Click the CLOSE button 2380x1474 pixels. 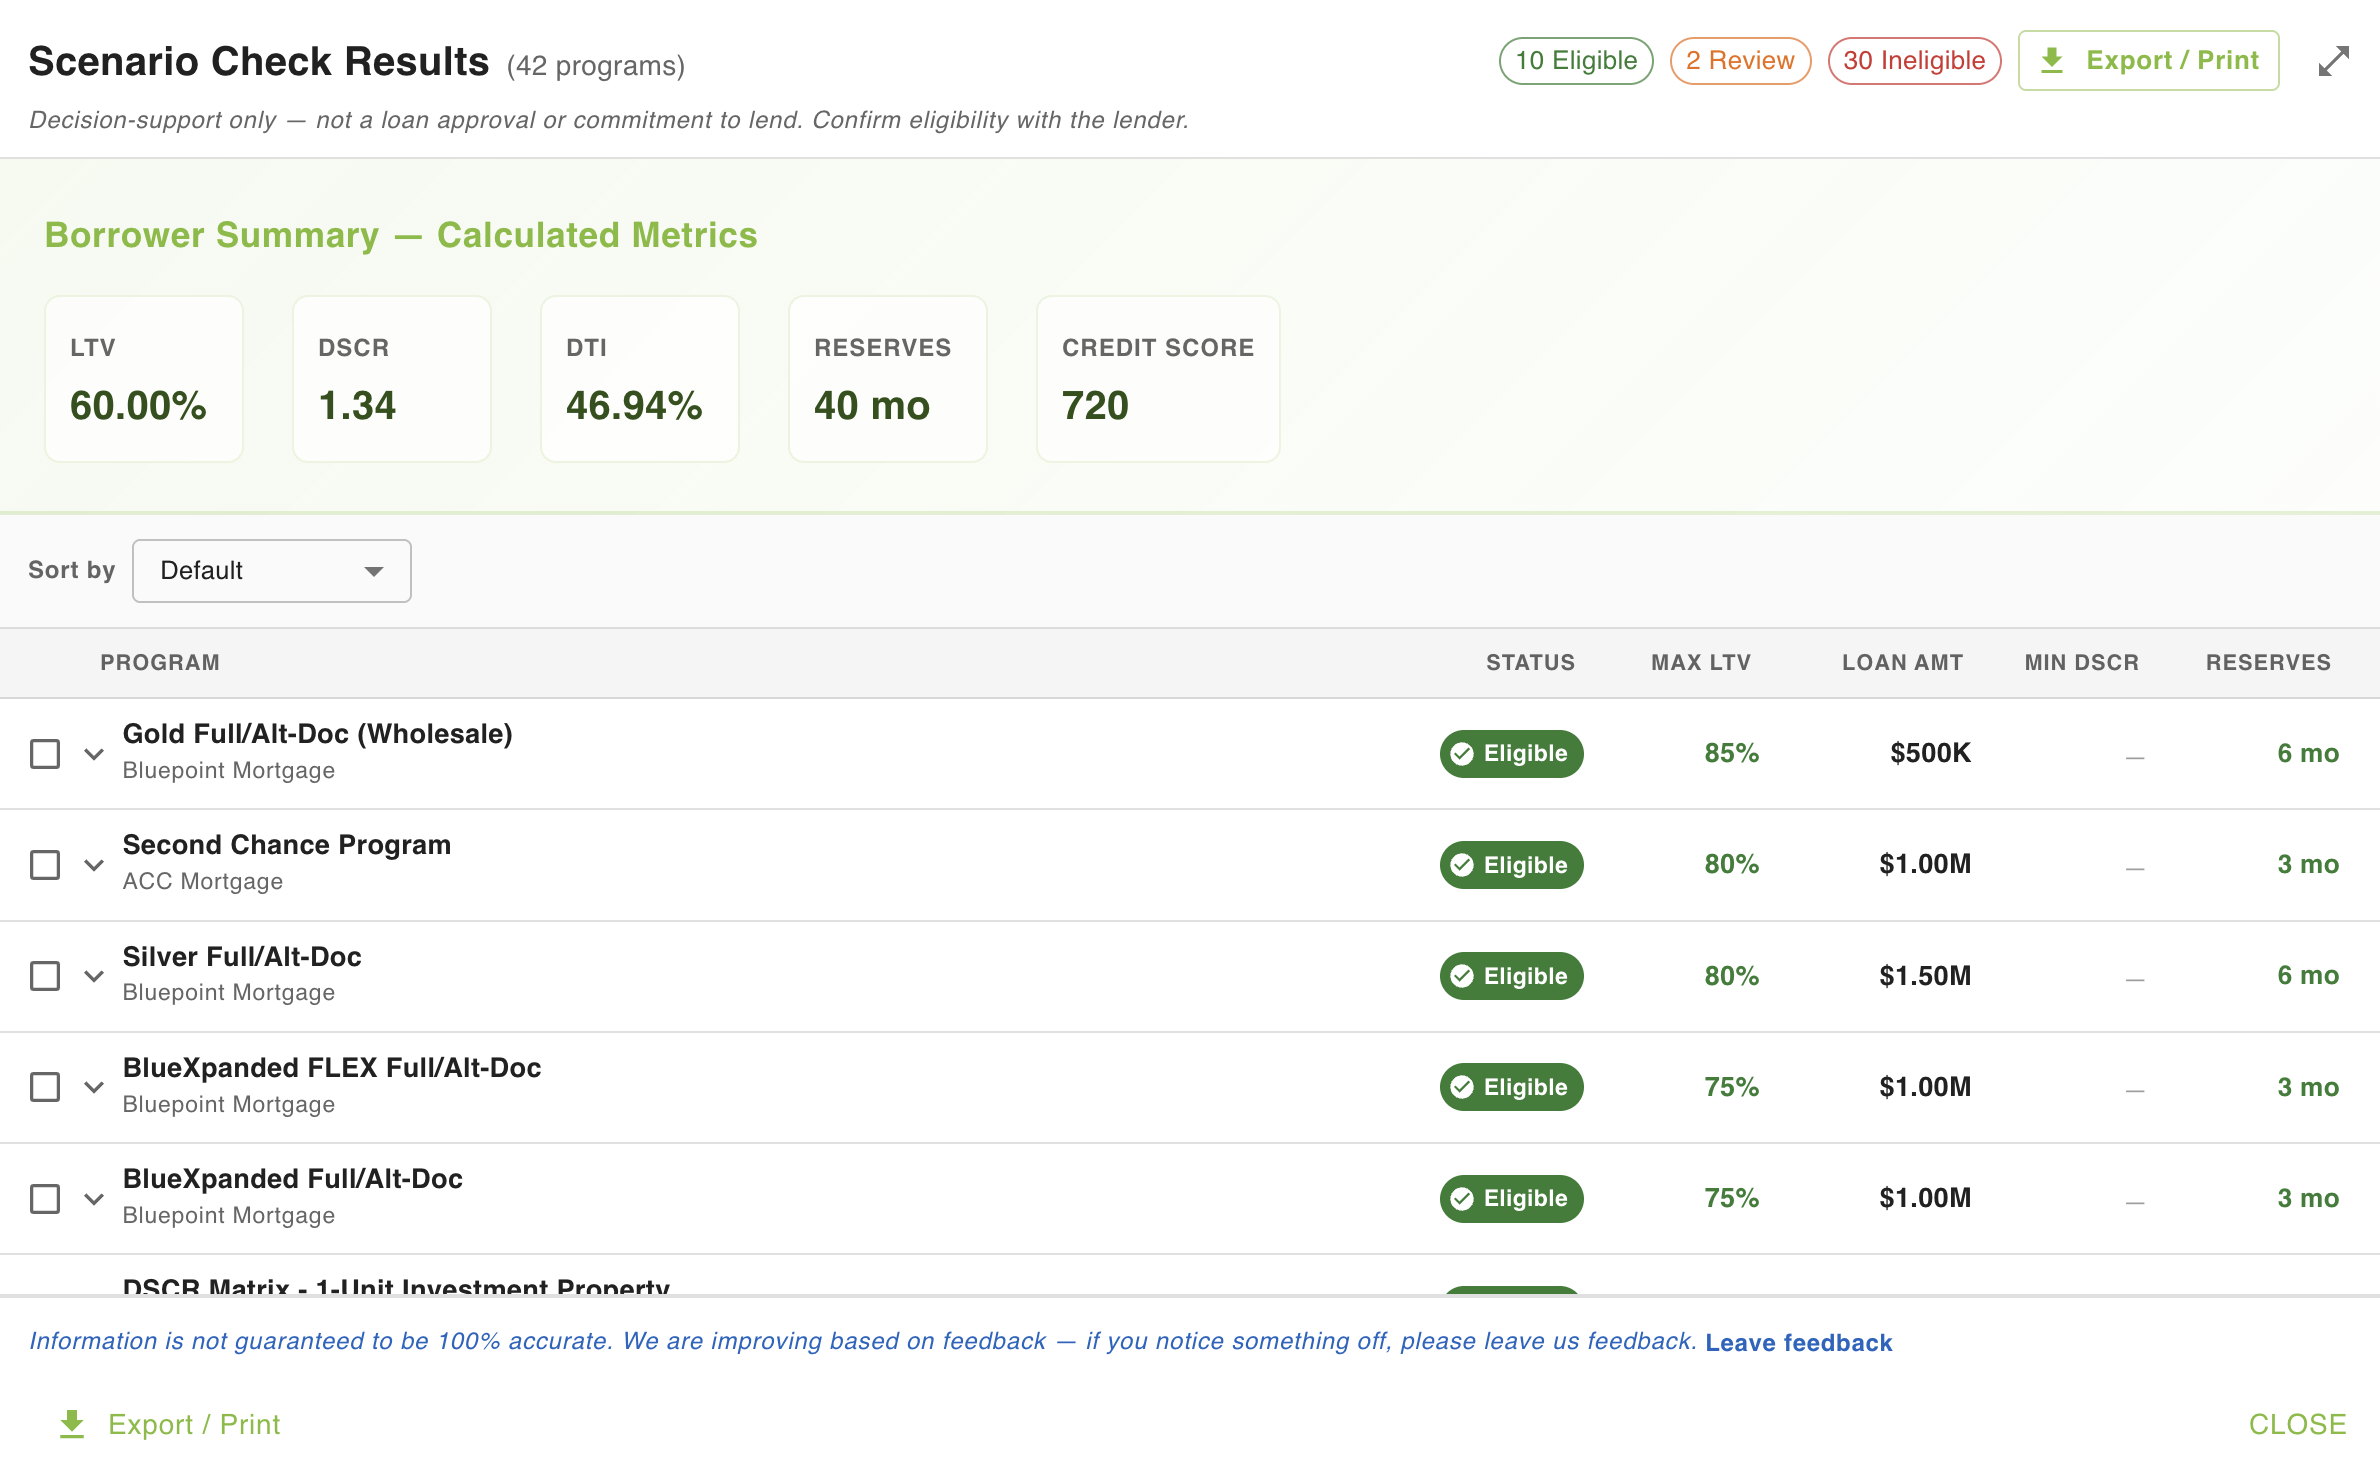pos(2296,1424)
